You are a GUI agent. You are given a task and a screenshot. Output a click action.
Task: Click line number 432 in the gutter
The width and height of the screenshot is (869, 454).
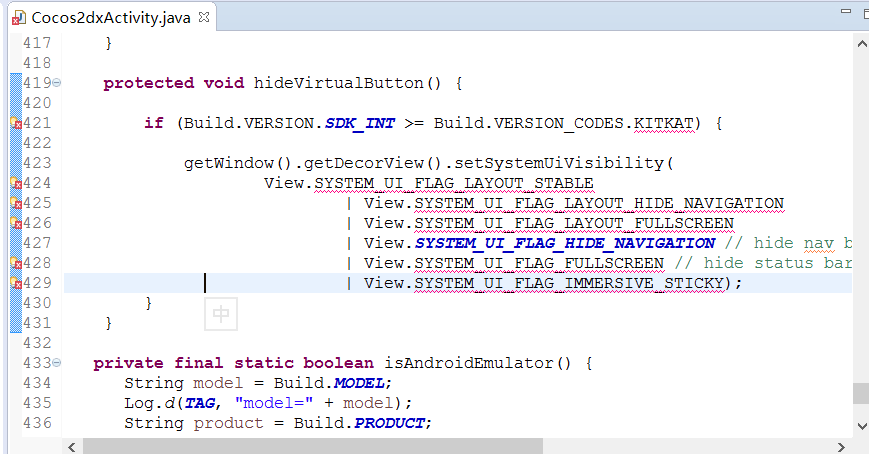coord(37,343)
